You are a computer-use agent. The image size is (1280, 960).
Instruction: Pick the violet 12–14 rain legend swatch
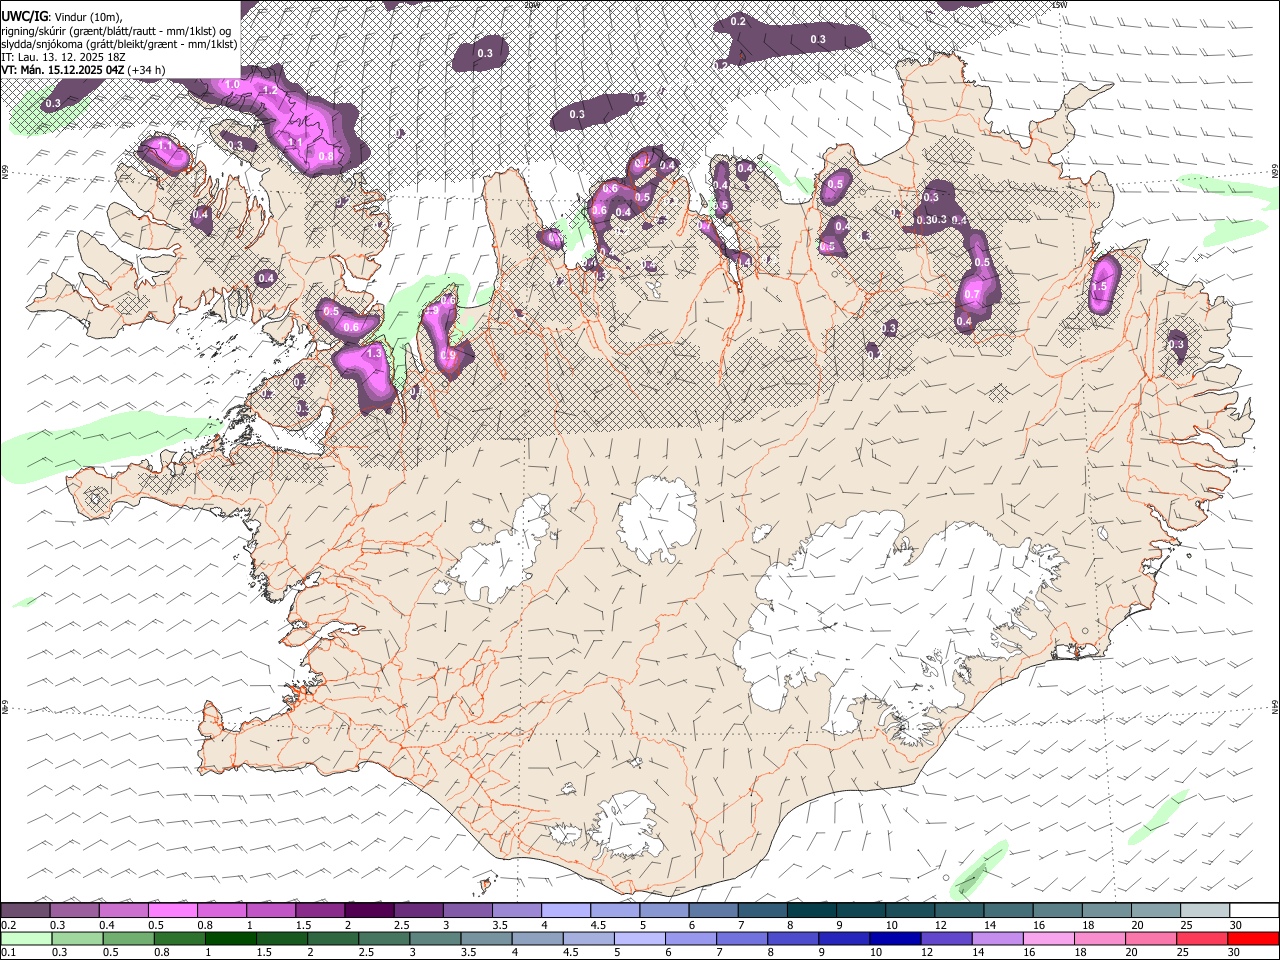coord(946,939)
